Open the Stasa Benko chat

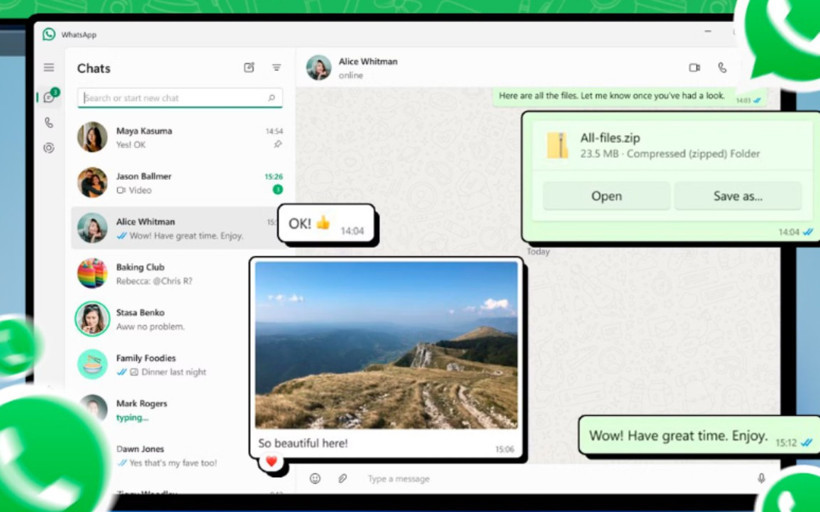[x=162, y=319]
